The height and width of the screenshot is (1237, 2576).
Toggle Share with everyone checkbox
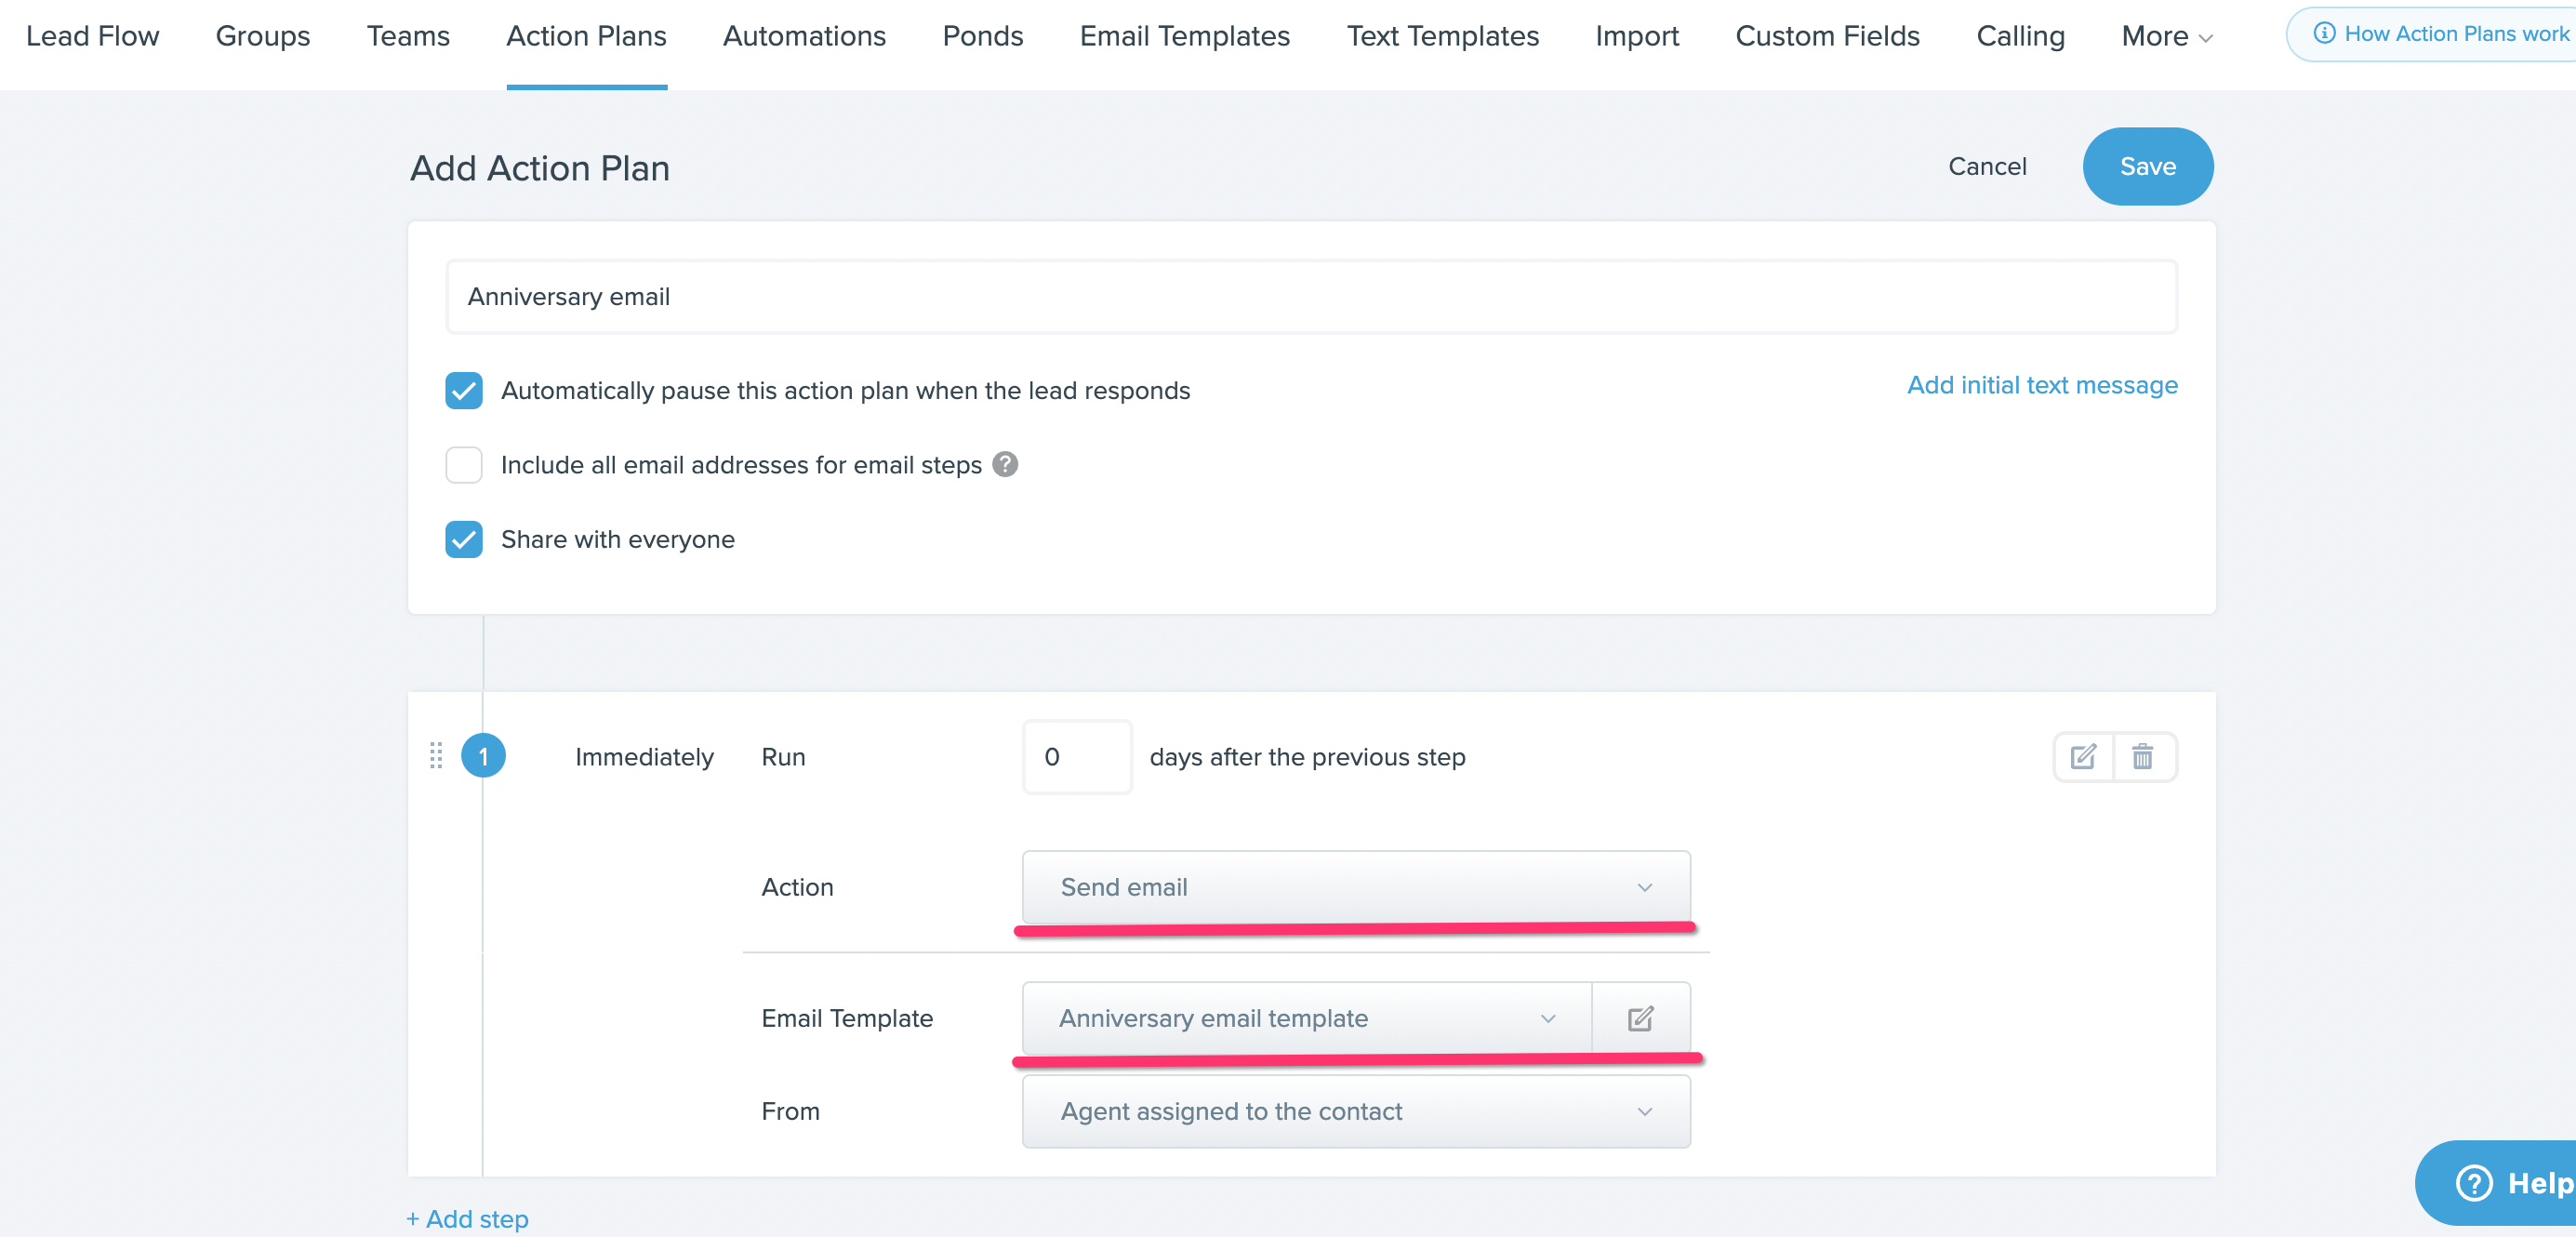coord(464,540)
